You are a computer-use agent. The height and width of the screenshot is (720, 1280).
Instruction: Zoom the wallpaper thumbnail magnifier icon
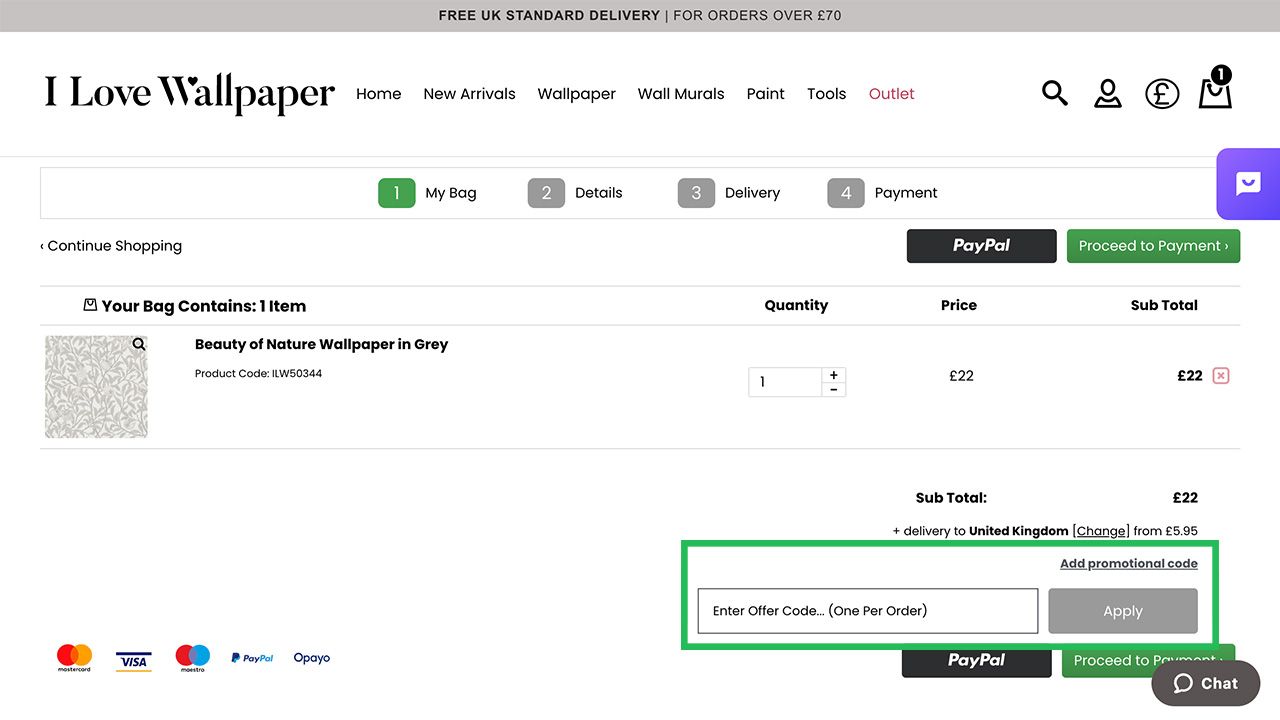tap(139, 344)
